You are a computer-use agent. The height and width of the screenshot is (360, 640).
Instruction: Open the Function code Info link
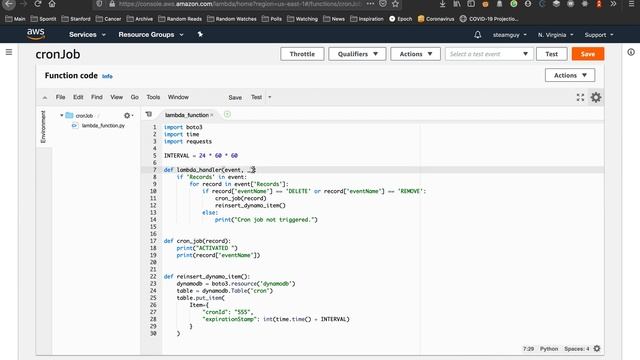107,76
